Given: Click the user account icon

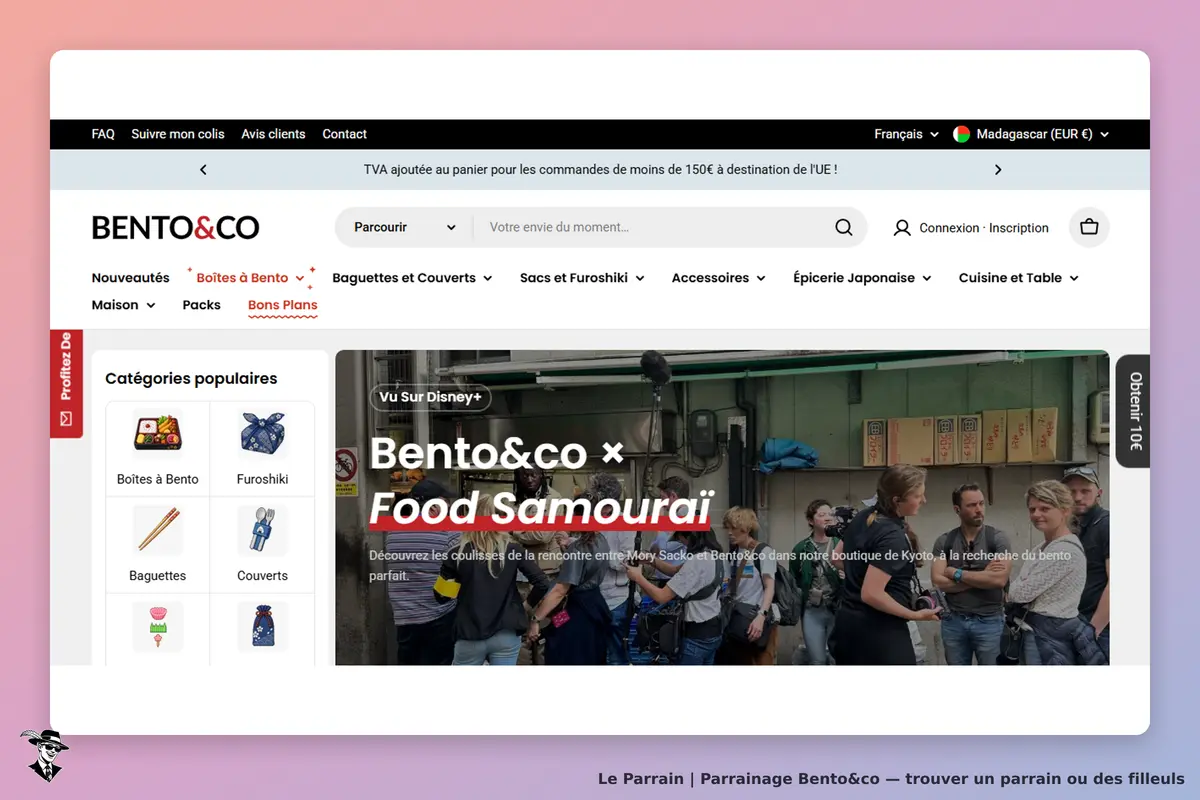Looking at the screenshot, I should 902,228.
